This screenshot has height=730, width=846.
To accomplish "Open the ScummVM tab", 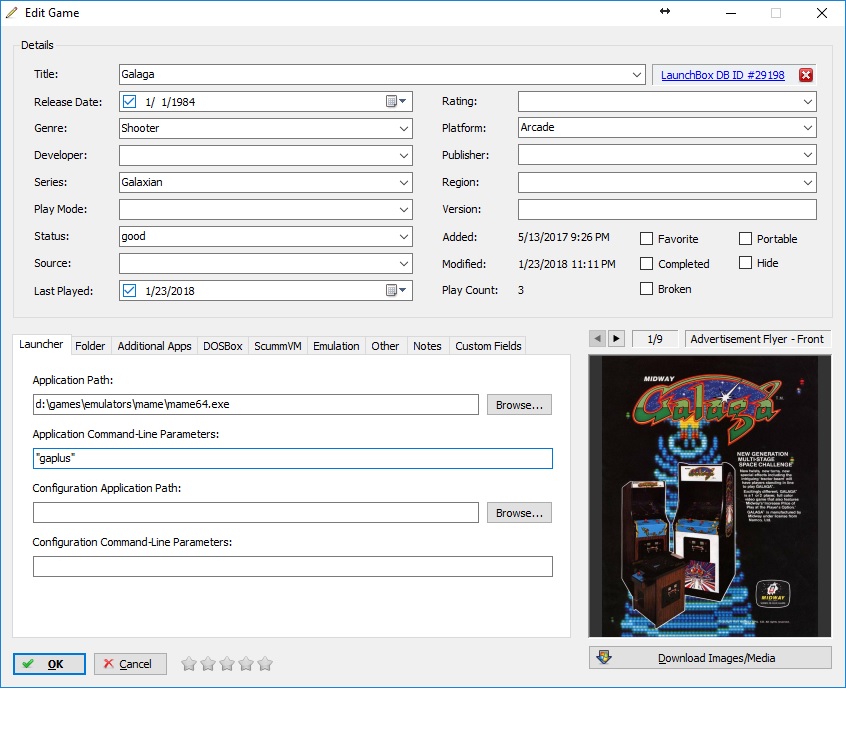I will click(278, 346).
